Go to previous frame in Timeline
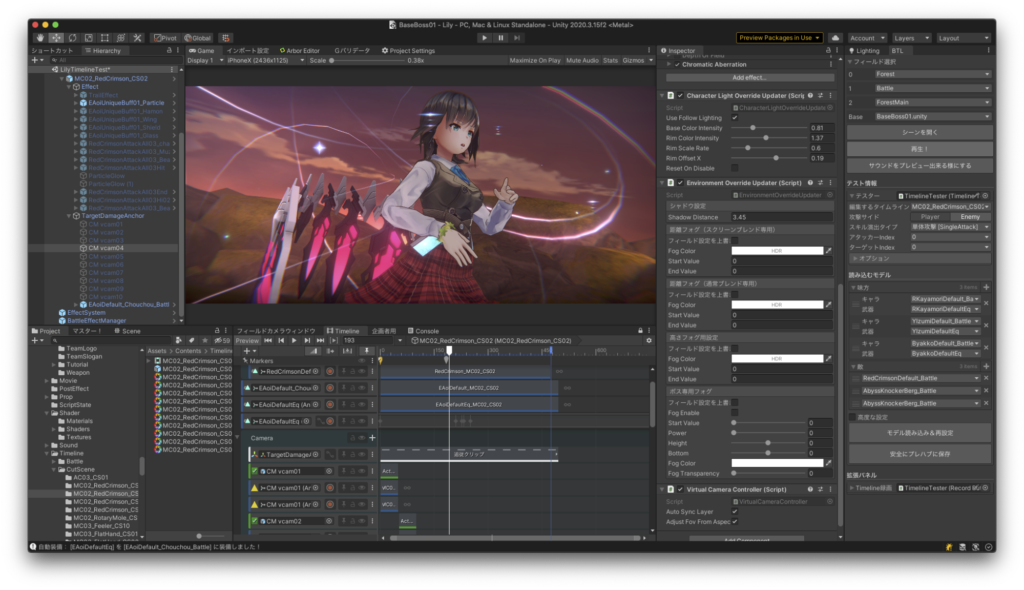The height and width of the screenshot is (590, 1024). tap(281, 340)
